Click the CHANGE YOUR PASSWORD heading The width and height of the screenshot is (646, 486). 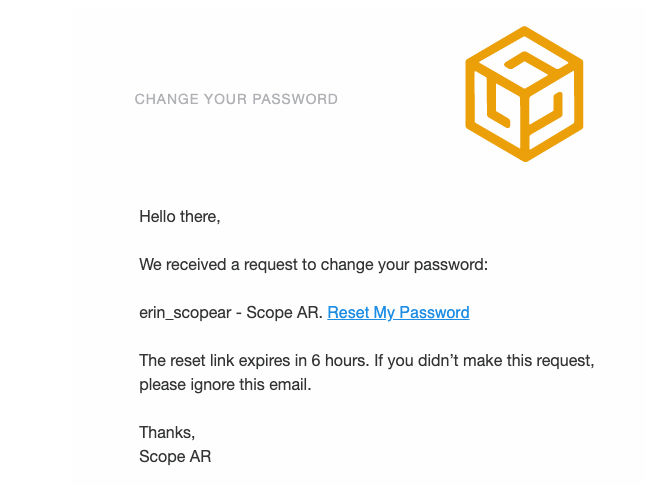click(x=236, y=99)
